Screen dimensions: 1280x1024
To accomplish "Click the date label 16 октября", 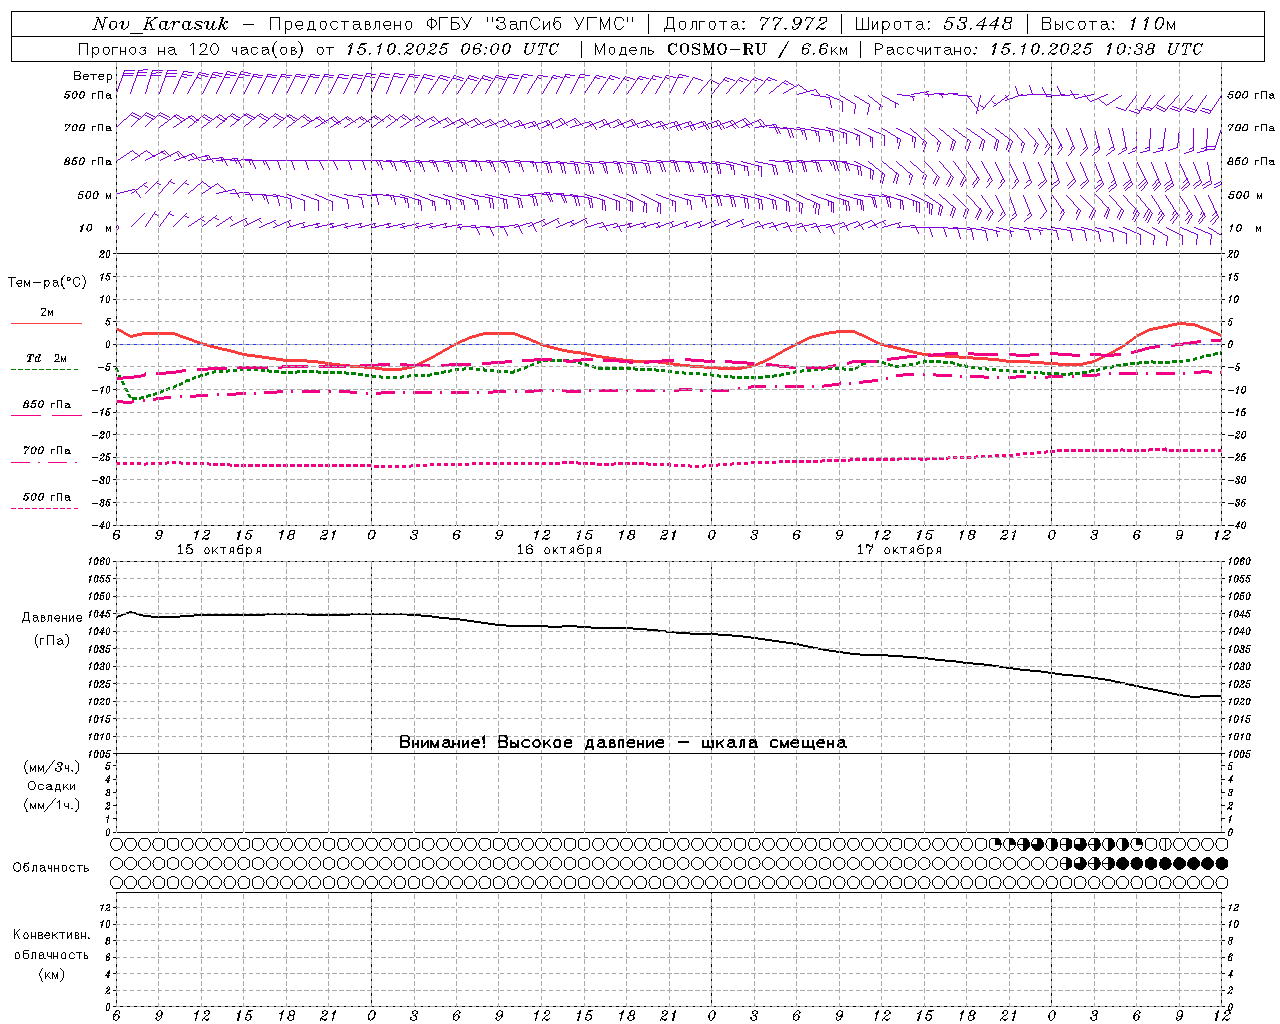I will tap(559, 550).
